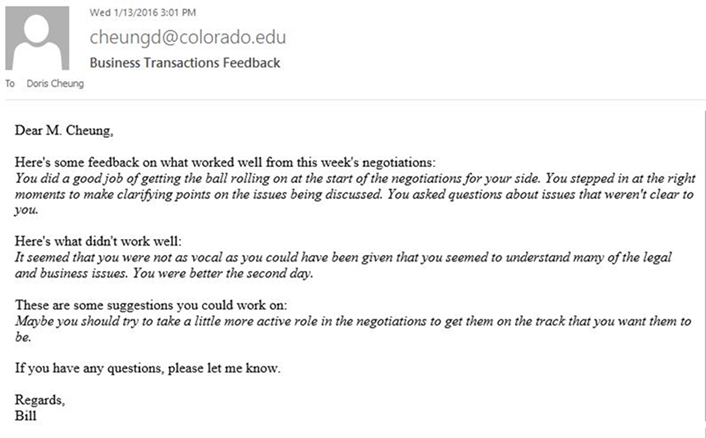Click italic sentence starting Maybe you should try
The image size is (706, 438).
coord(353,321)
